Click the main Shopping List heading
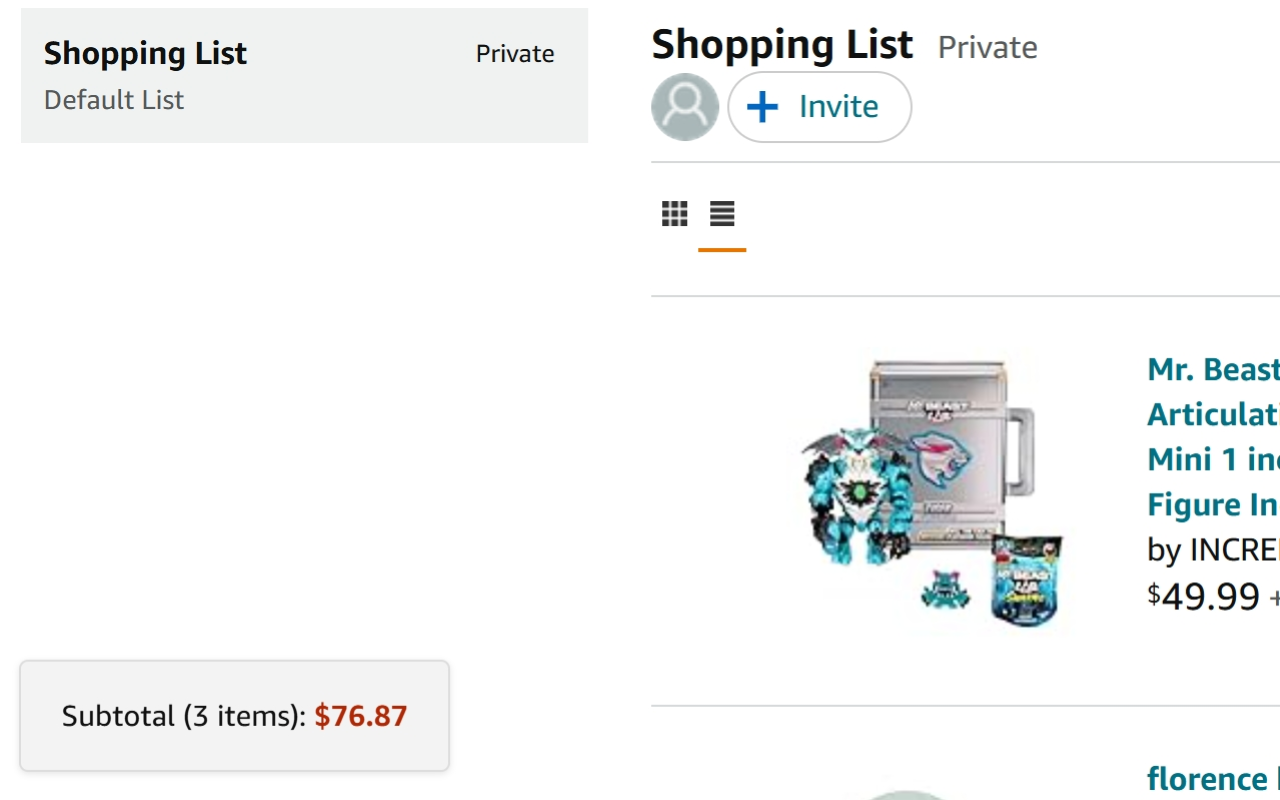The height and width of the screenshot is (800, 1280). 782,45
